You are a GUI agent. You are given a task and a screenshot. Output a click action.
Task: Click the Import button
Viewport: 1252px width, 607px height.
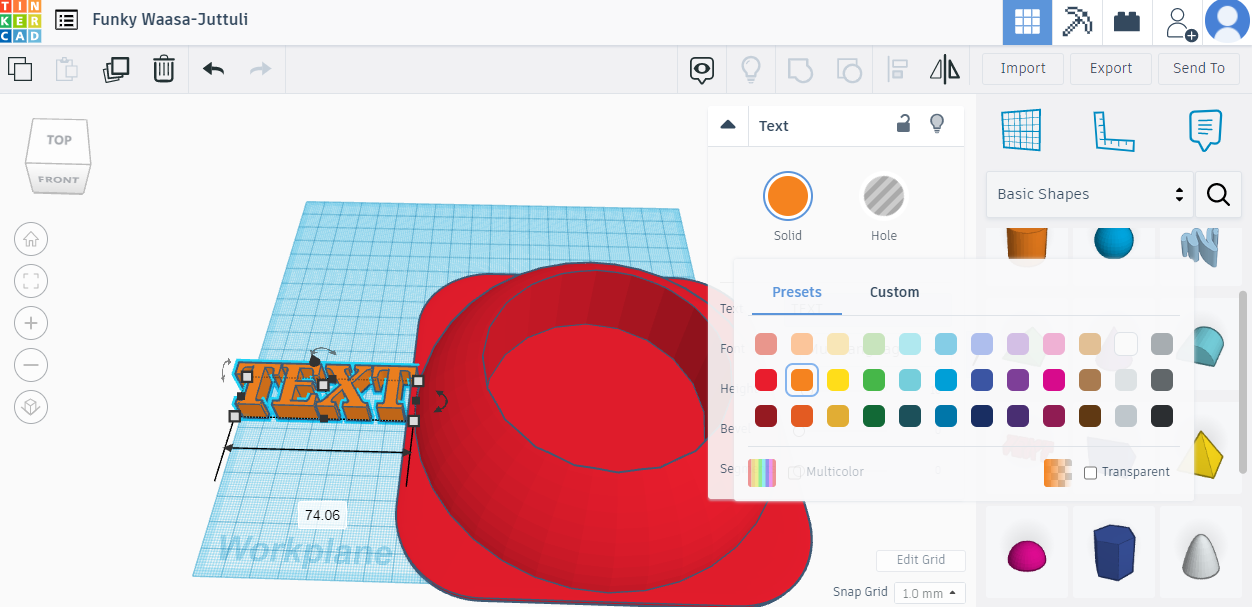[1023, 68]
